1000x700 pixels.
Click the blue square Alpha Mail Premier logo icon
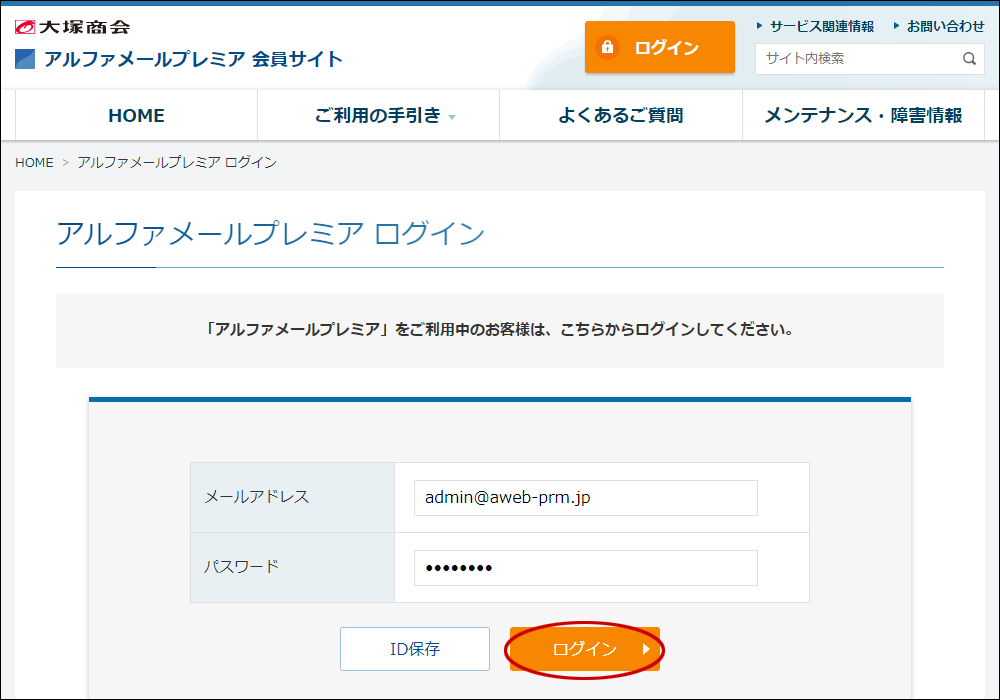tap(25, 59)
